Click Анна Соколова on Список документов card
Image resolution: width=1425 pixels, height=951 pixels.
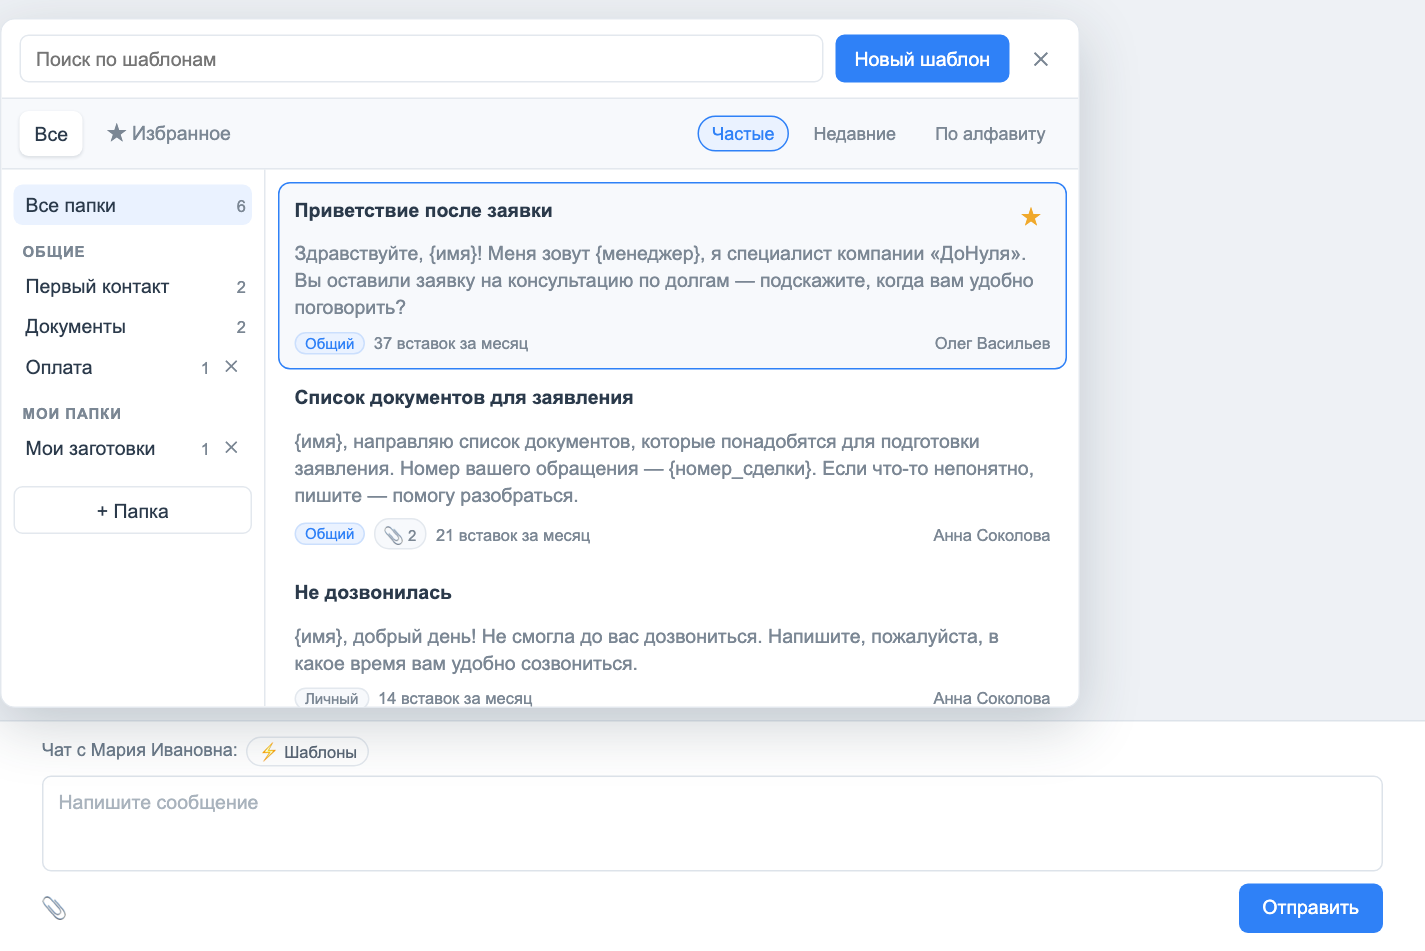coord(992,535)
